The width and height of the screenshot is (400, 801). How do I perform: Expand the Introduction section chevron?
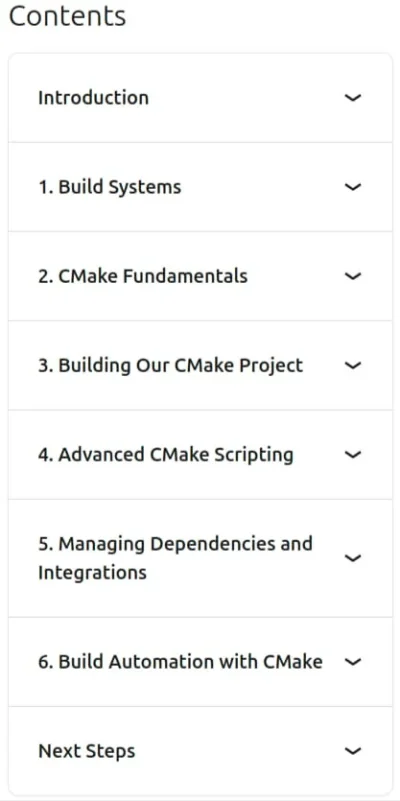(x=352, y=98)
